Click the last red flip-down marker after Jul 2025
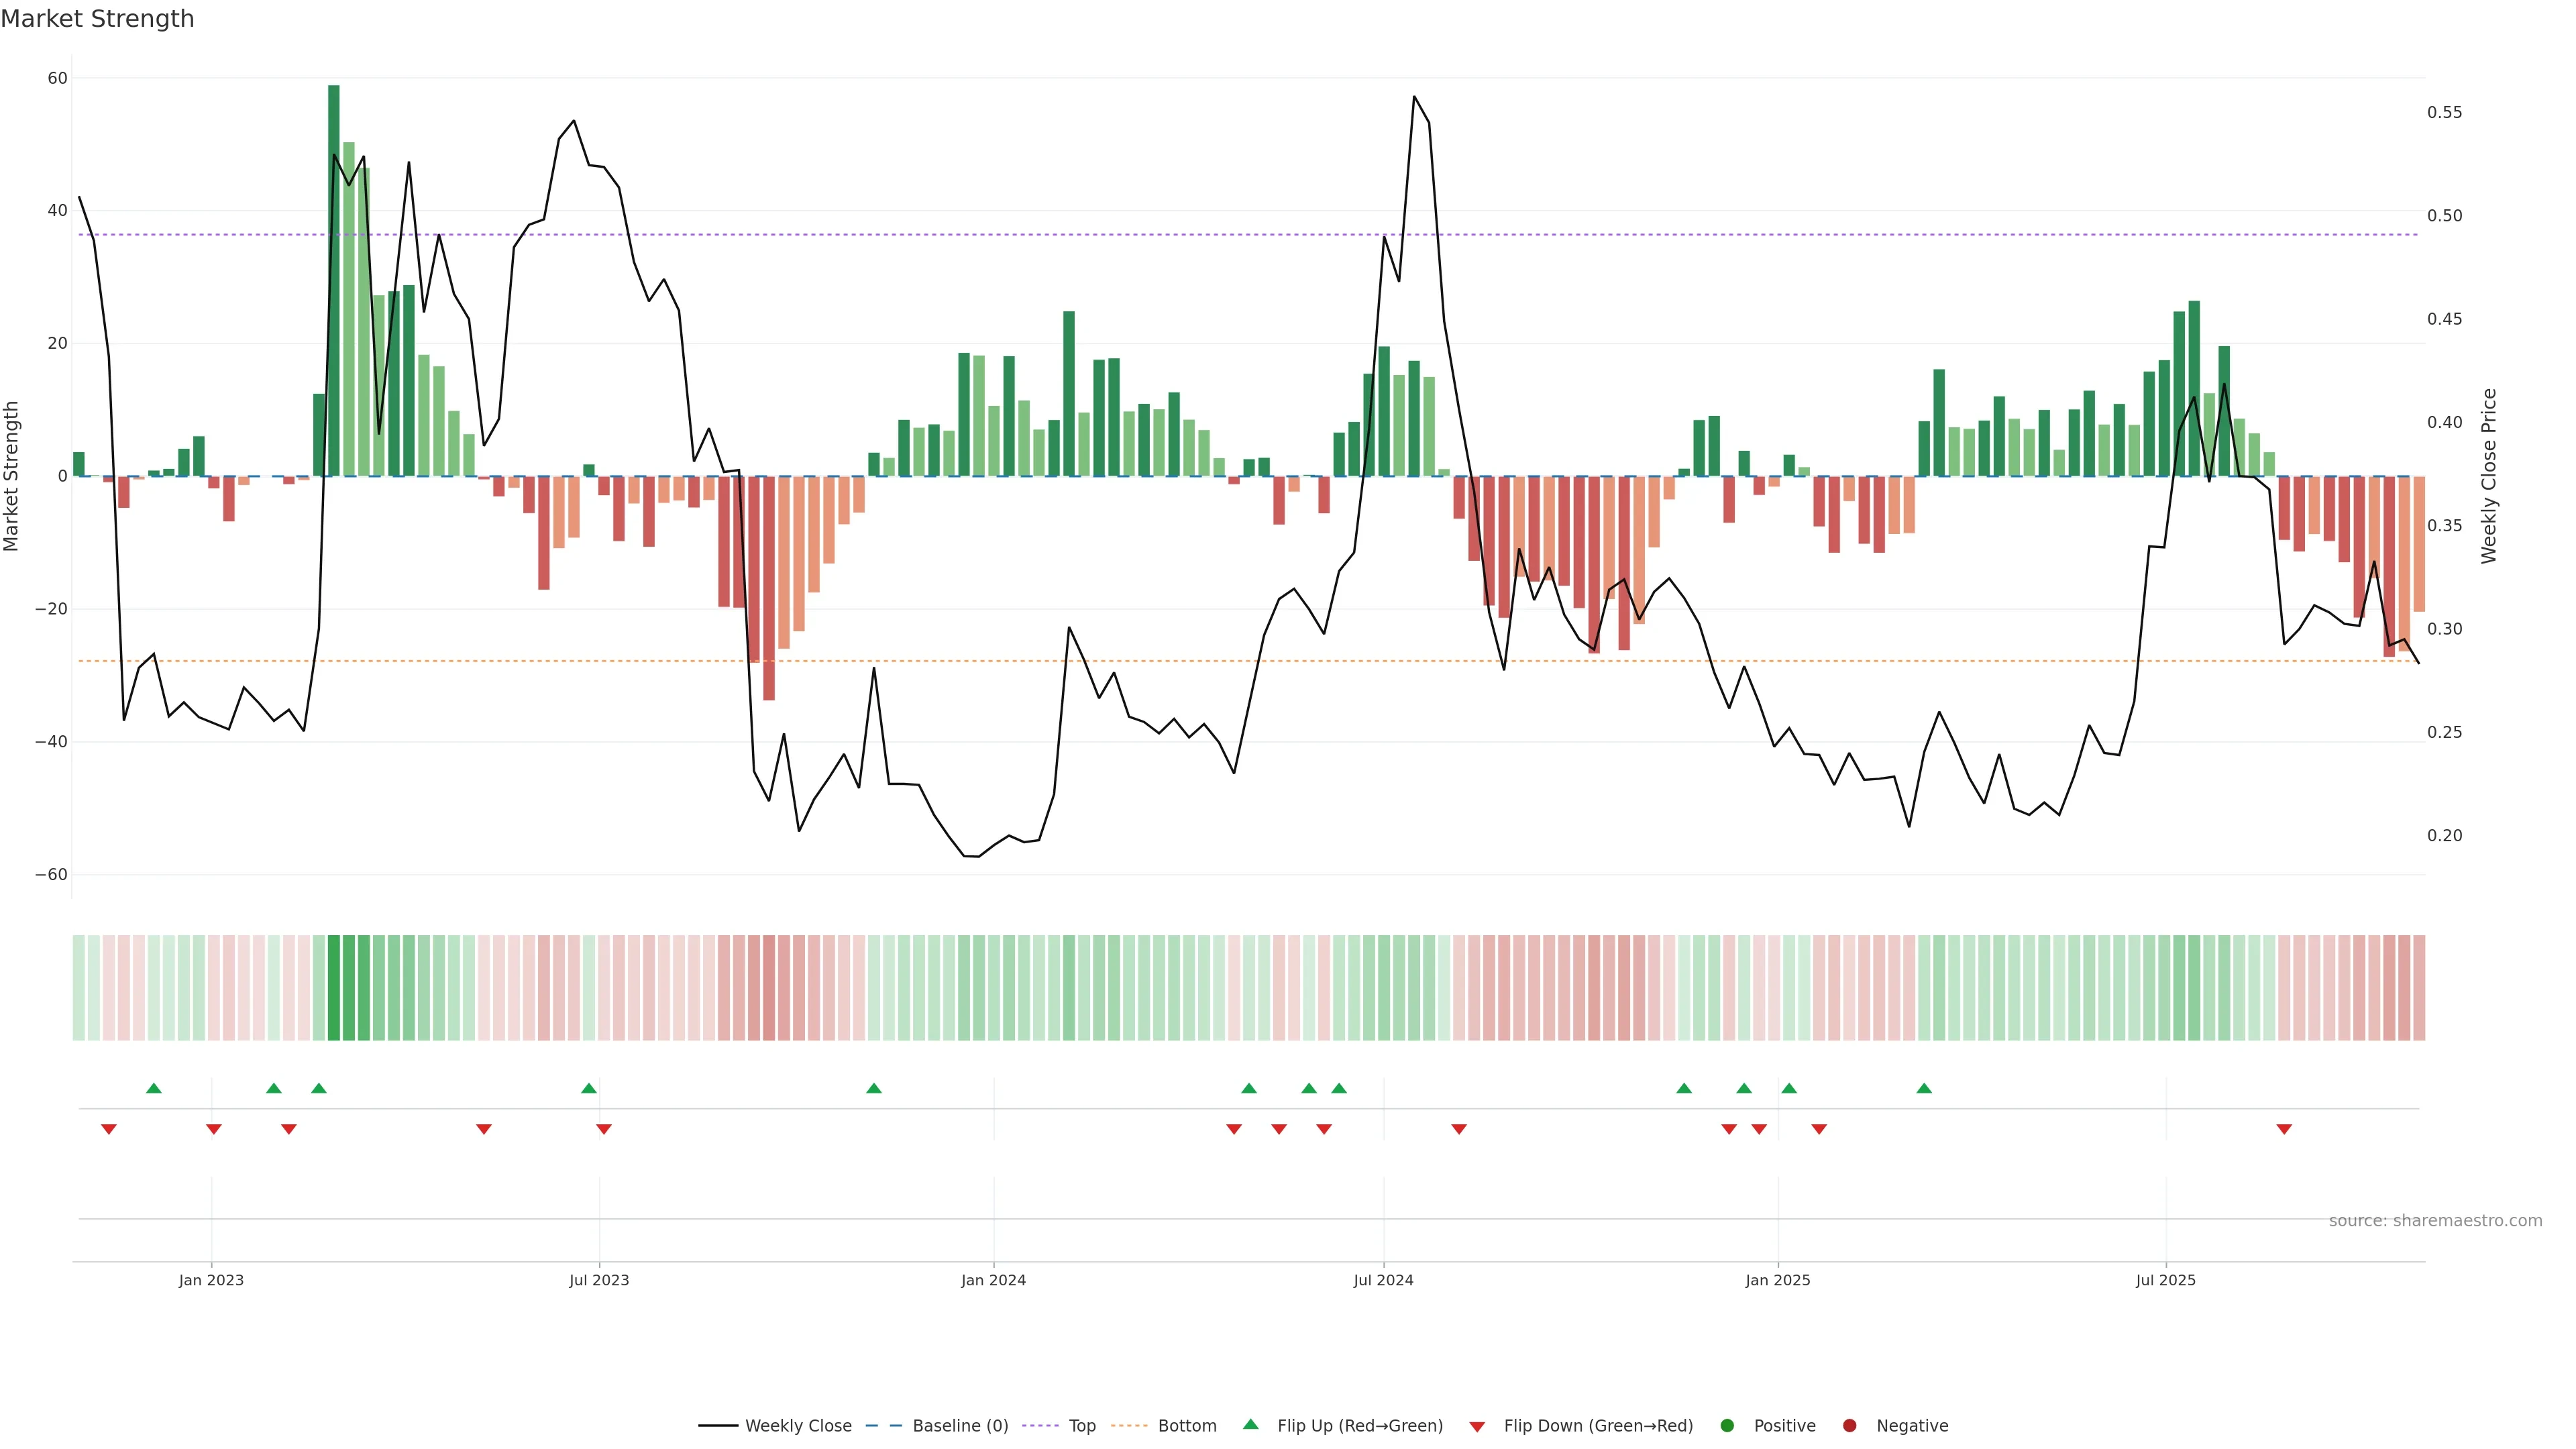2576x1449 pixels. pyautogui.click(x=2284, y=1129)
